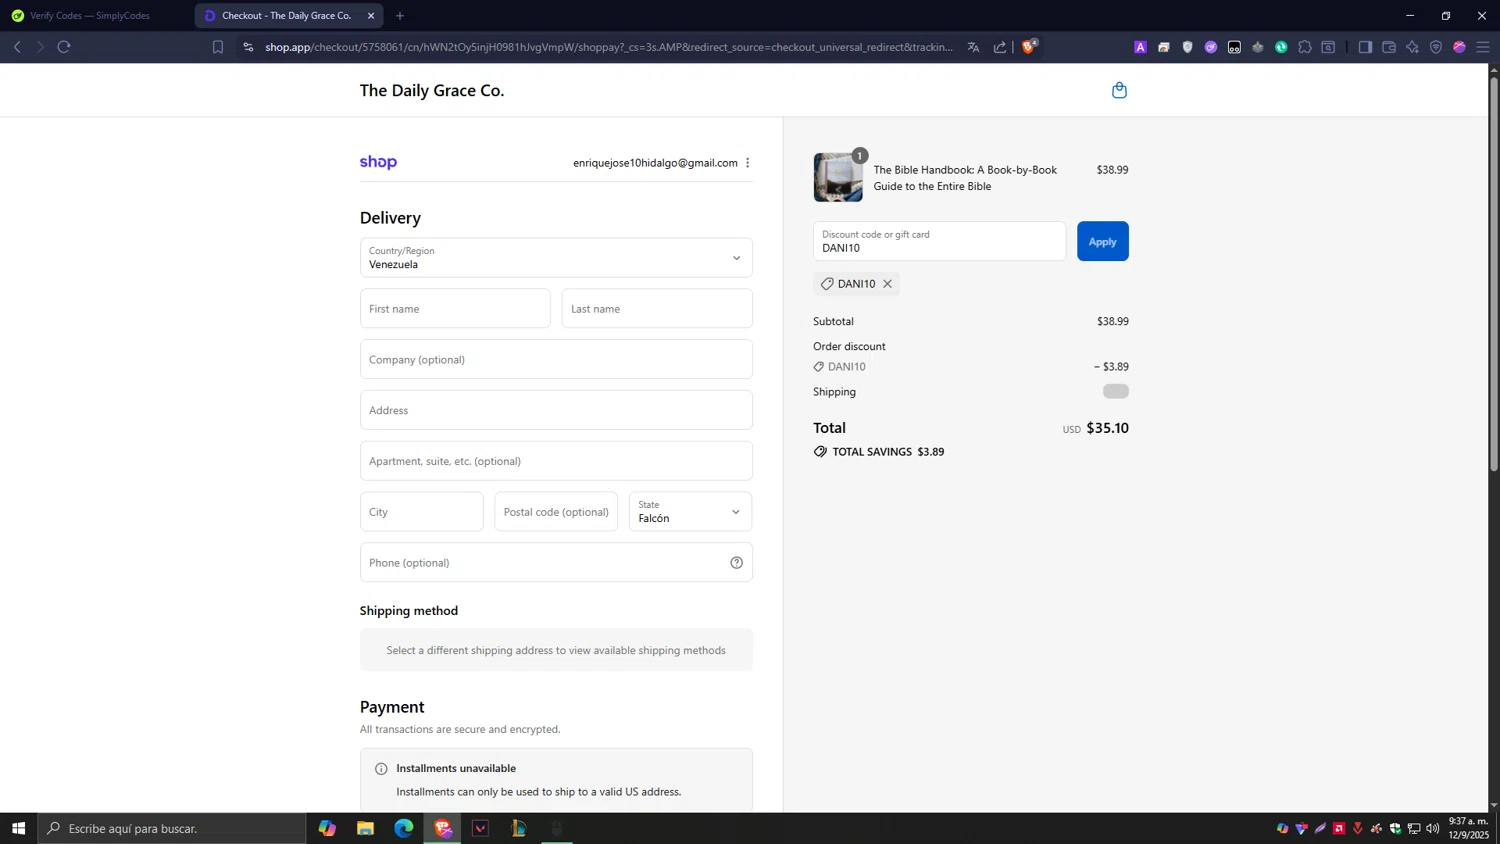The width and height of the screenshot is (1500, 844).
Task: Select the Checkout Daily Grace Co. tab
Action: coord(286,16)
